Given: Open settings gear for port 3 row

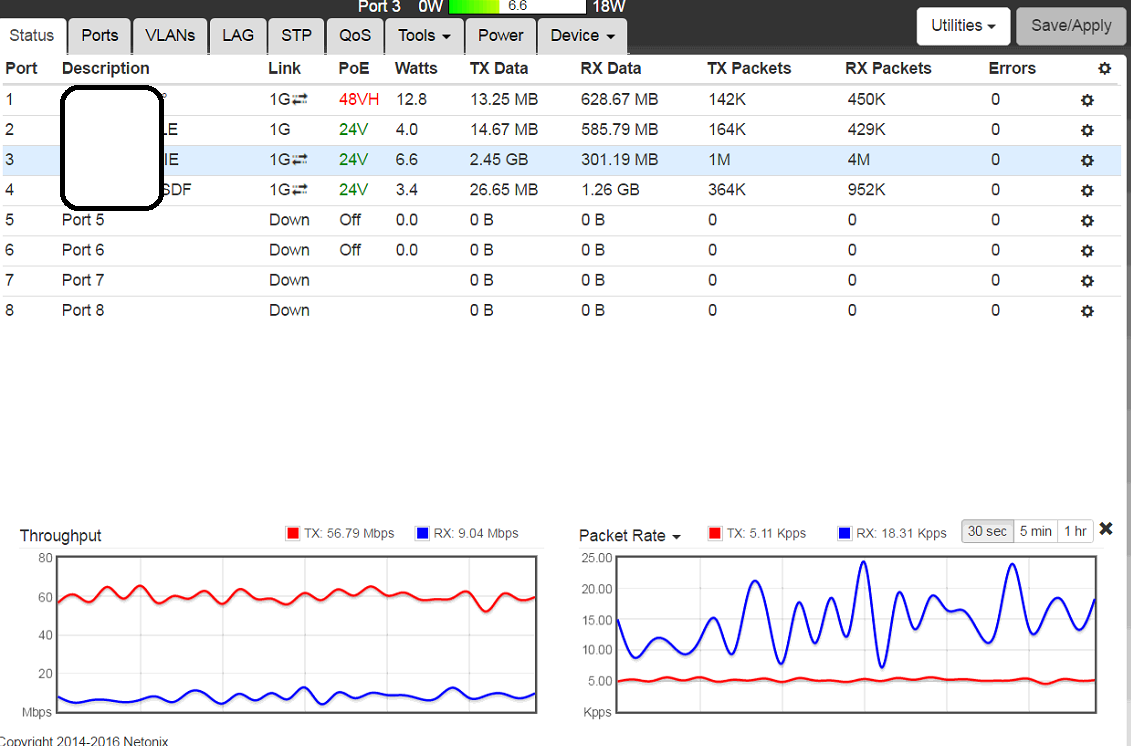Looking at the screenshot, I should pos(1087,160).
